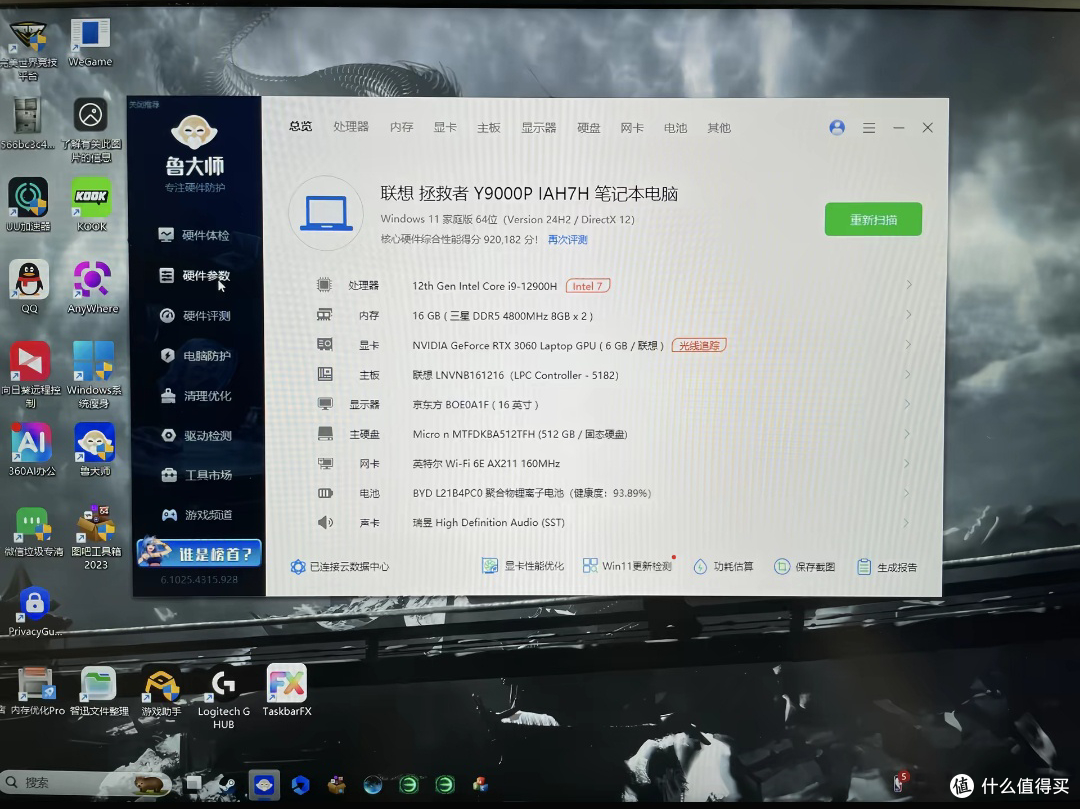Expand the 电池 row chevron
This screenshot has height=809, width=1080.
click(906, 493)
